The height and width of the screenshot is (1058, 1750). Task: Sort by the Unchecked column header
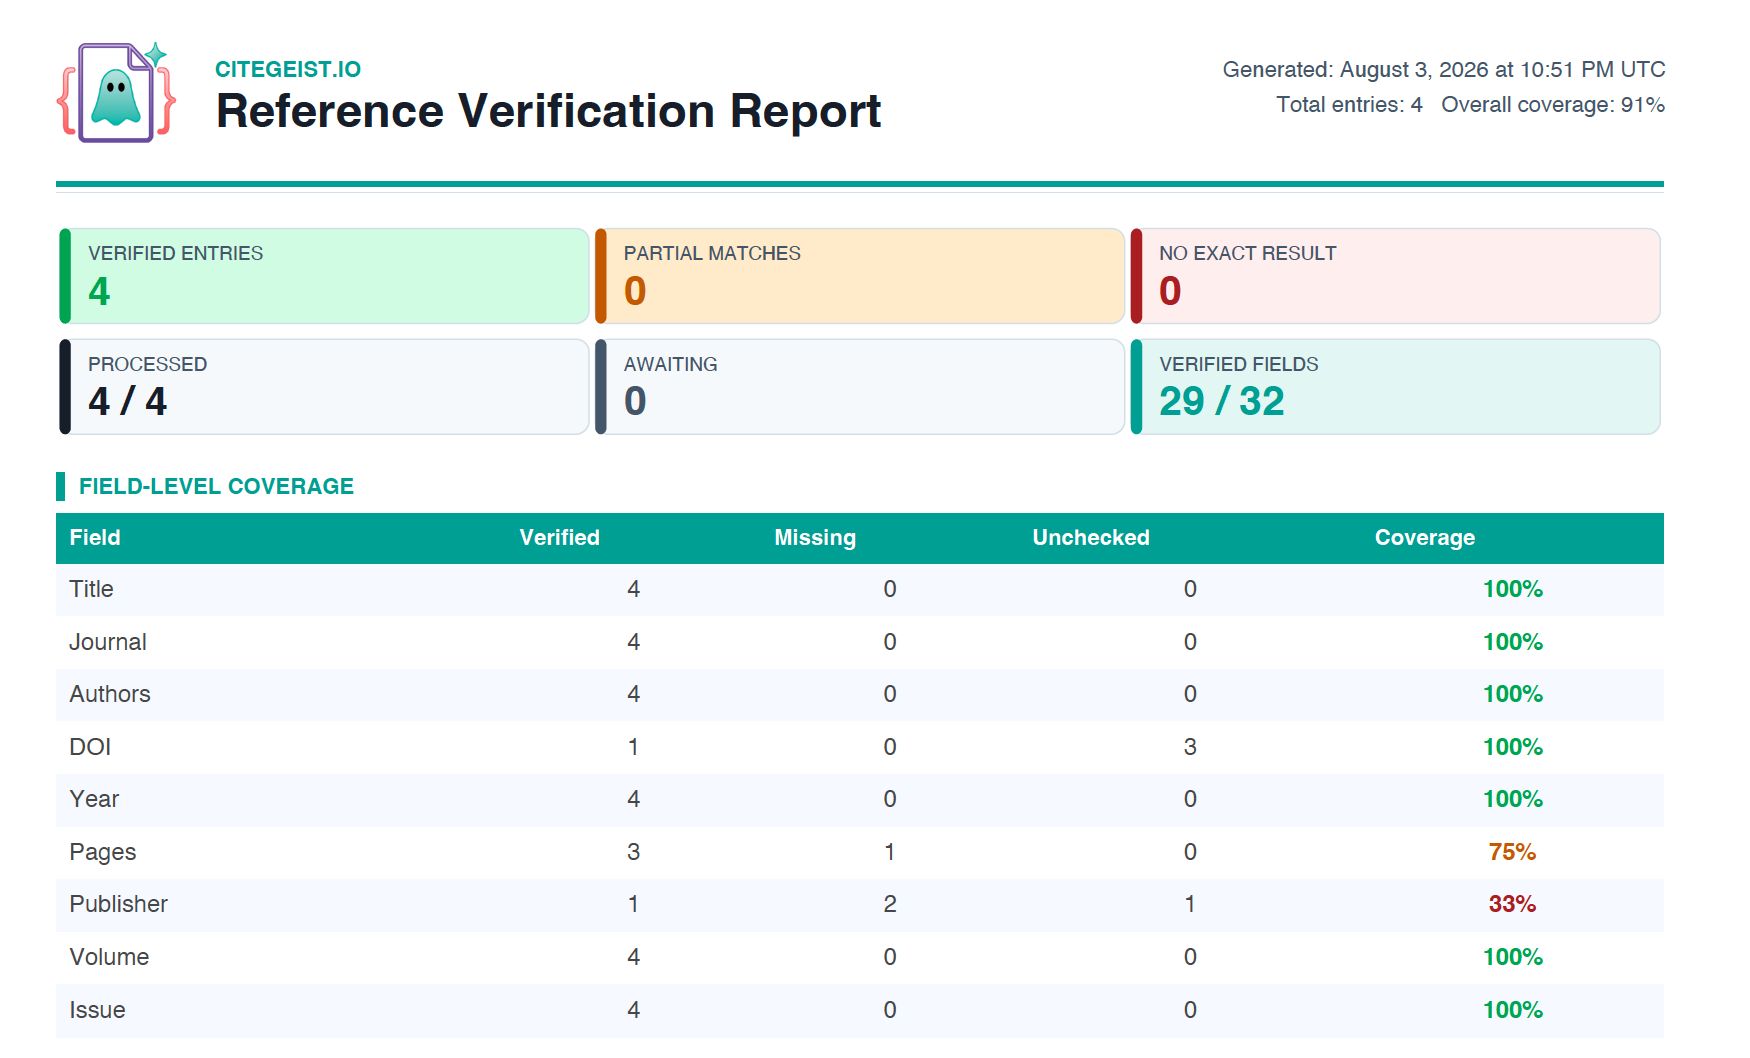pyautogui.click(x=1091, y=538)
